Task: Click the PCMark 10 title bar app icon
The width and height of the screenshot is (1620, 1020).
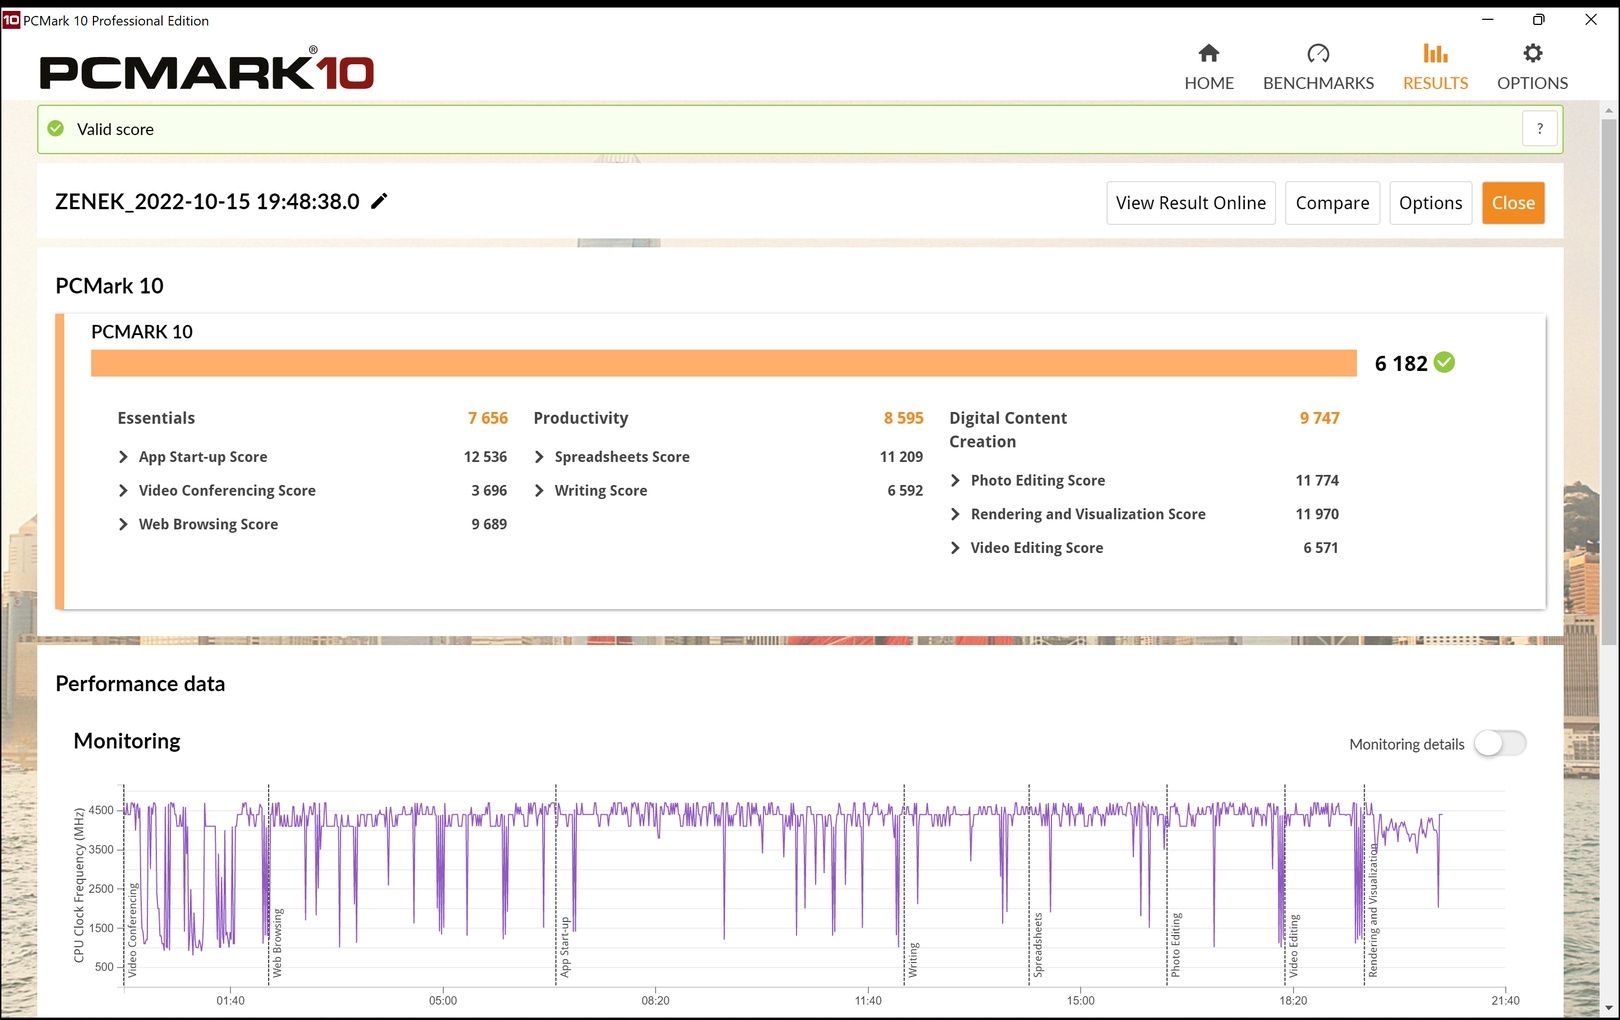Action: pos(11,20)
